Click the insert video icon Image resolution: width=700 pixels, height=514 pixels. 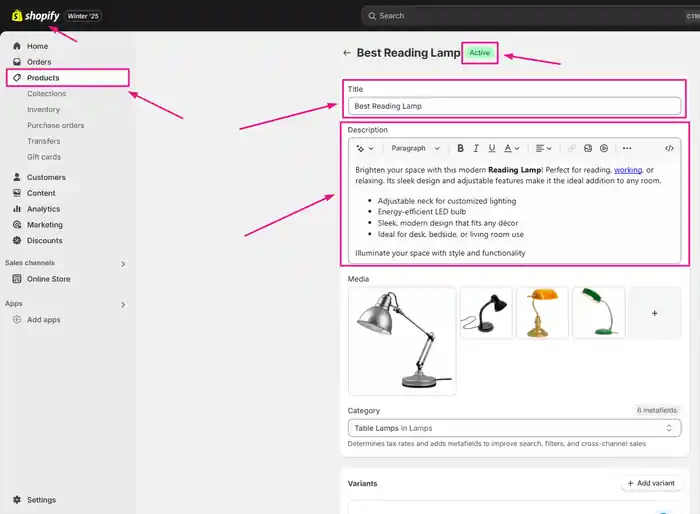(604, 148)
